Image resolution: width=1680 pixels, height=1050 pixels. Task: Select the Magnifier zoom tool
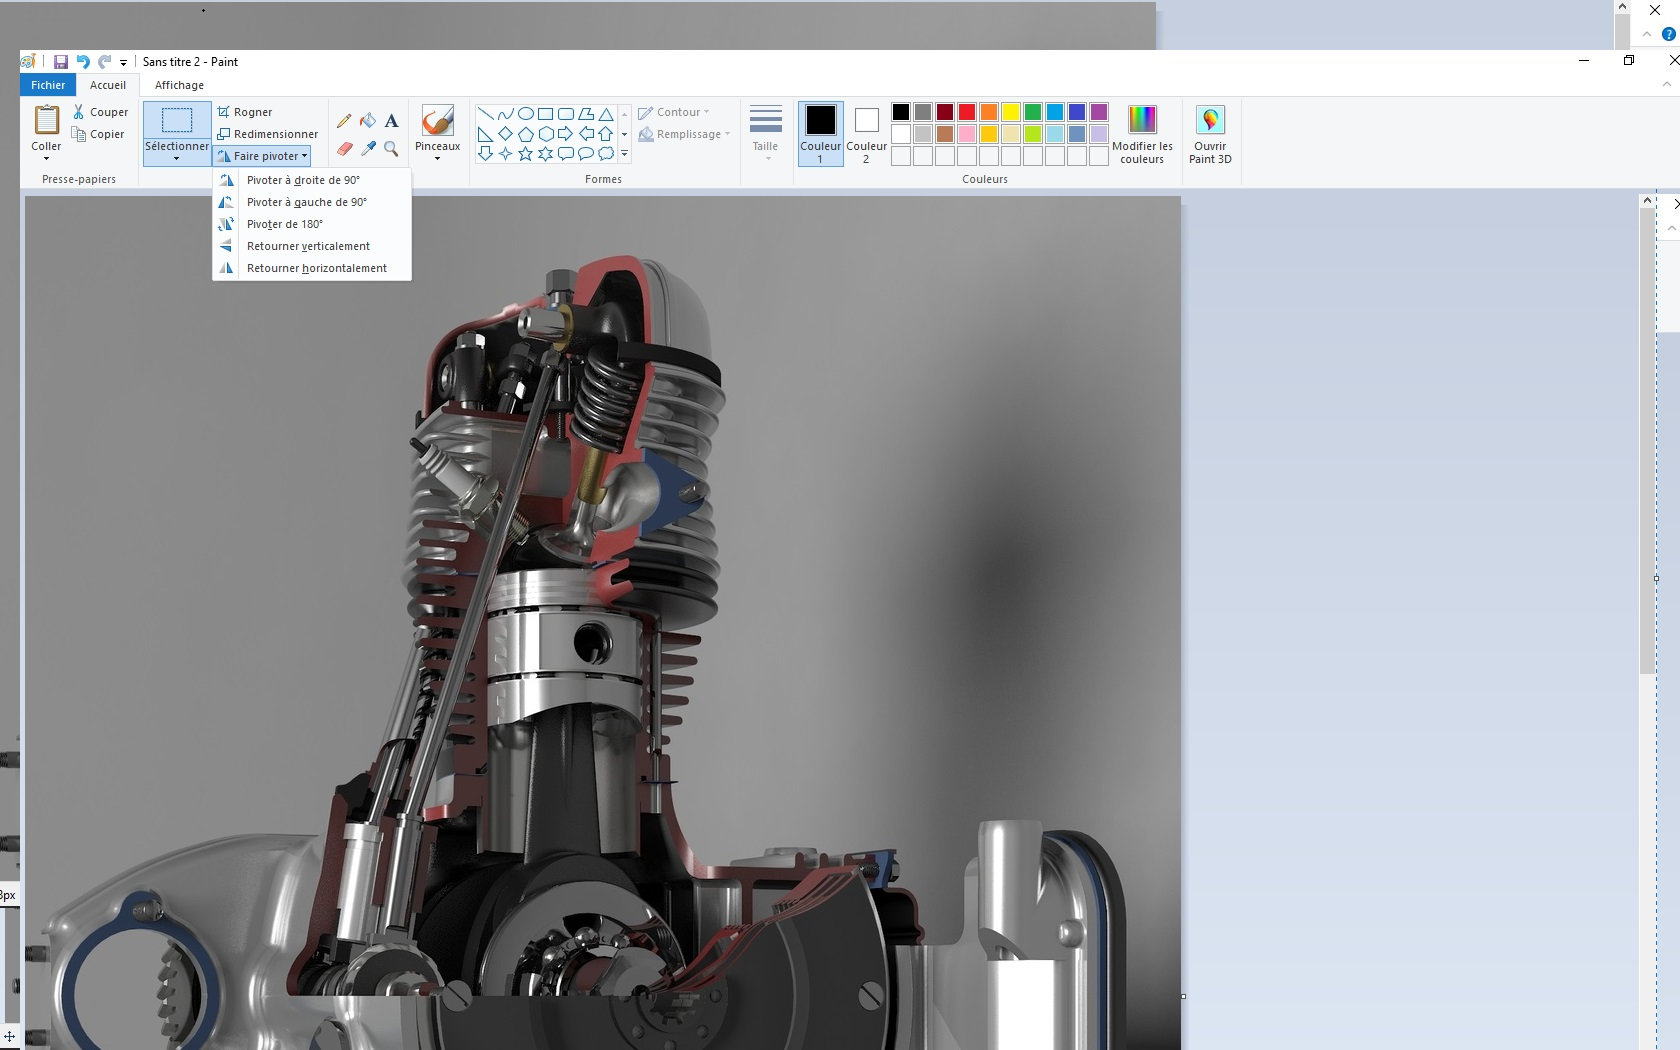point(392,149)
